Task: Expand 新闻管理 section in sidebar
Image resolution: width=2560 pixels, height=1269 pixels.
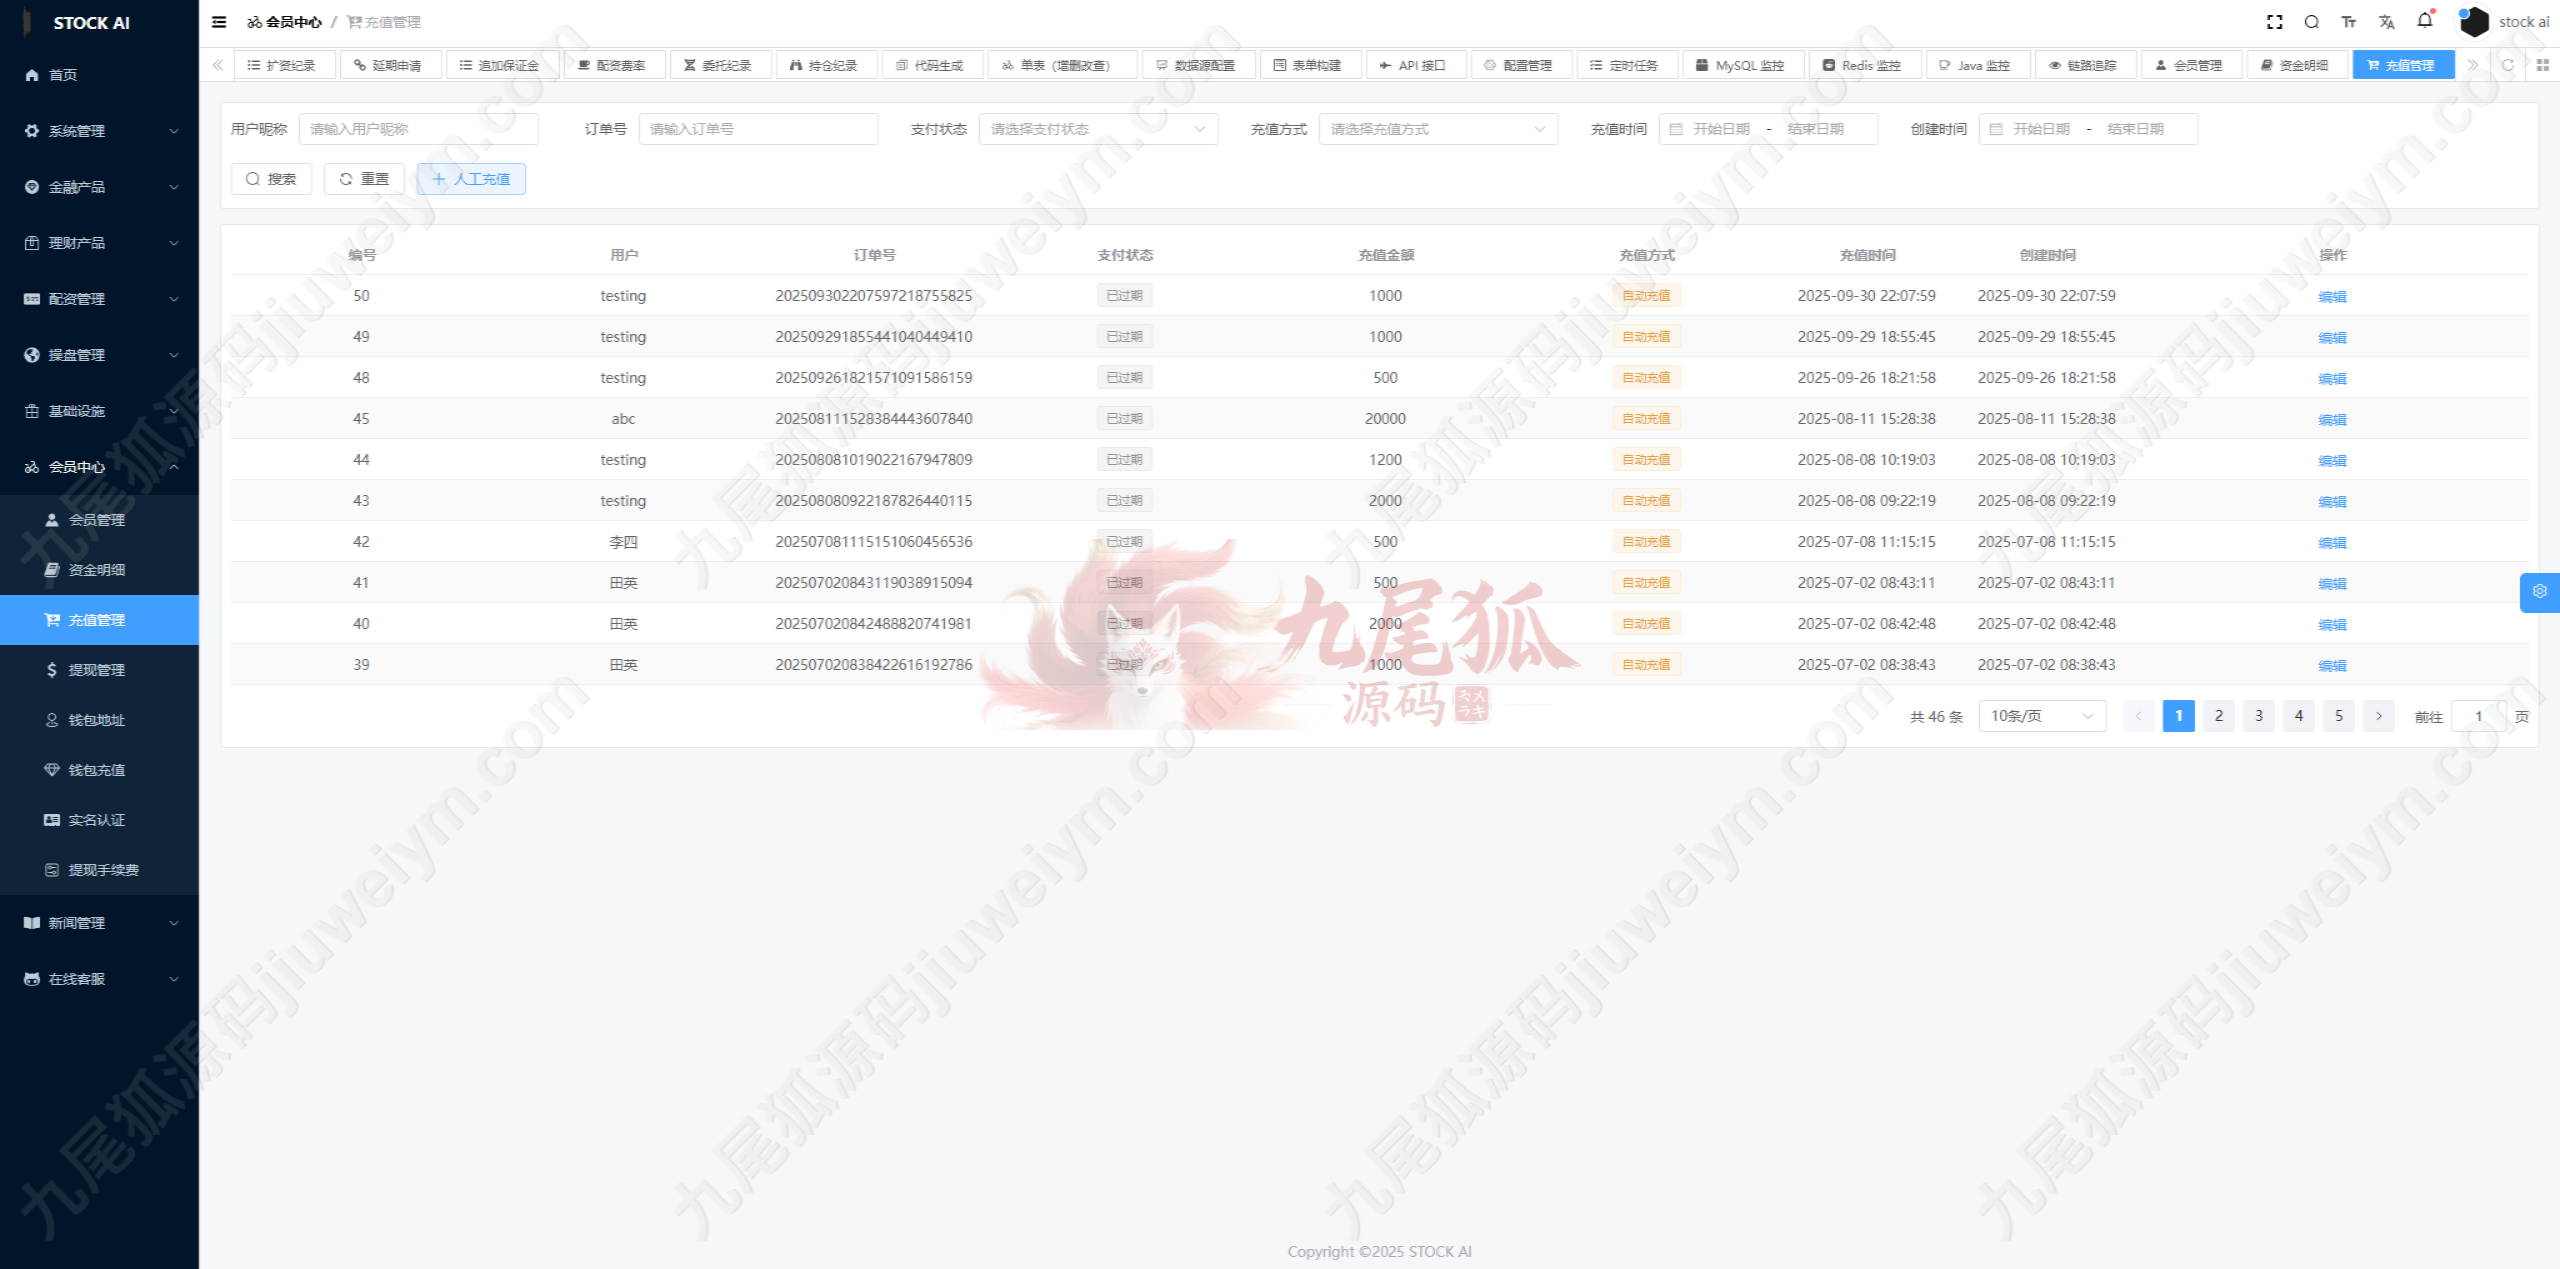Action: tap(100, 923)
